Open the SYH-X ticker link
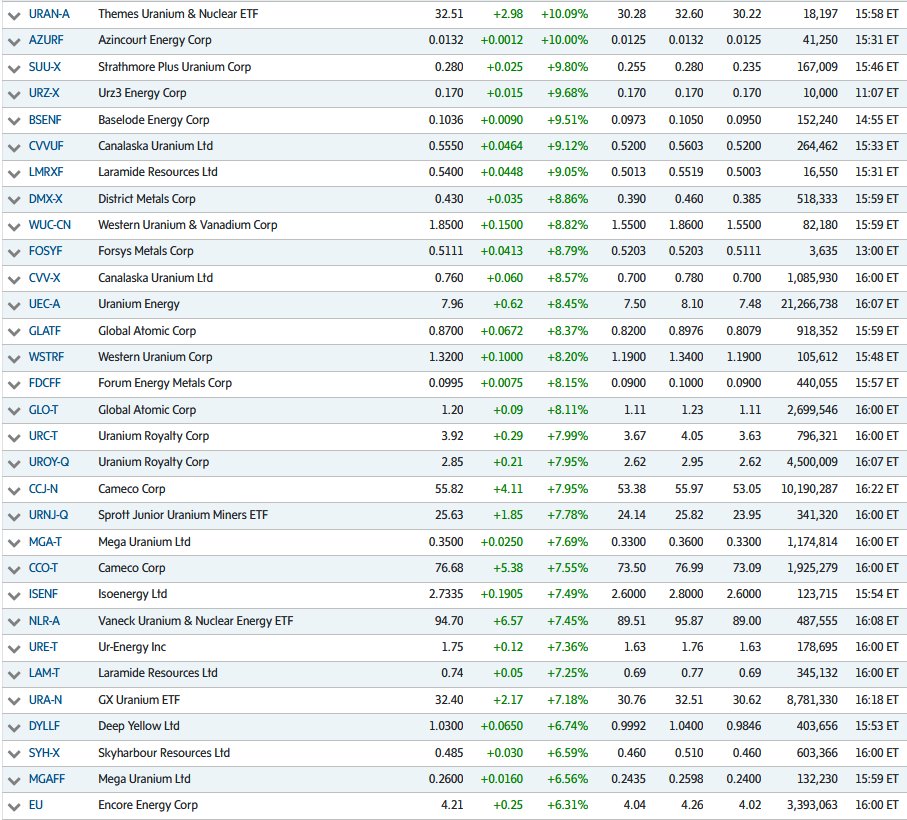907x820 pixels. pyautogui.click(x=45, y=753)
